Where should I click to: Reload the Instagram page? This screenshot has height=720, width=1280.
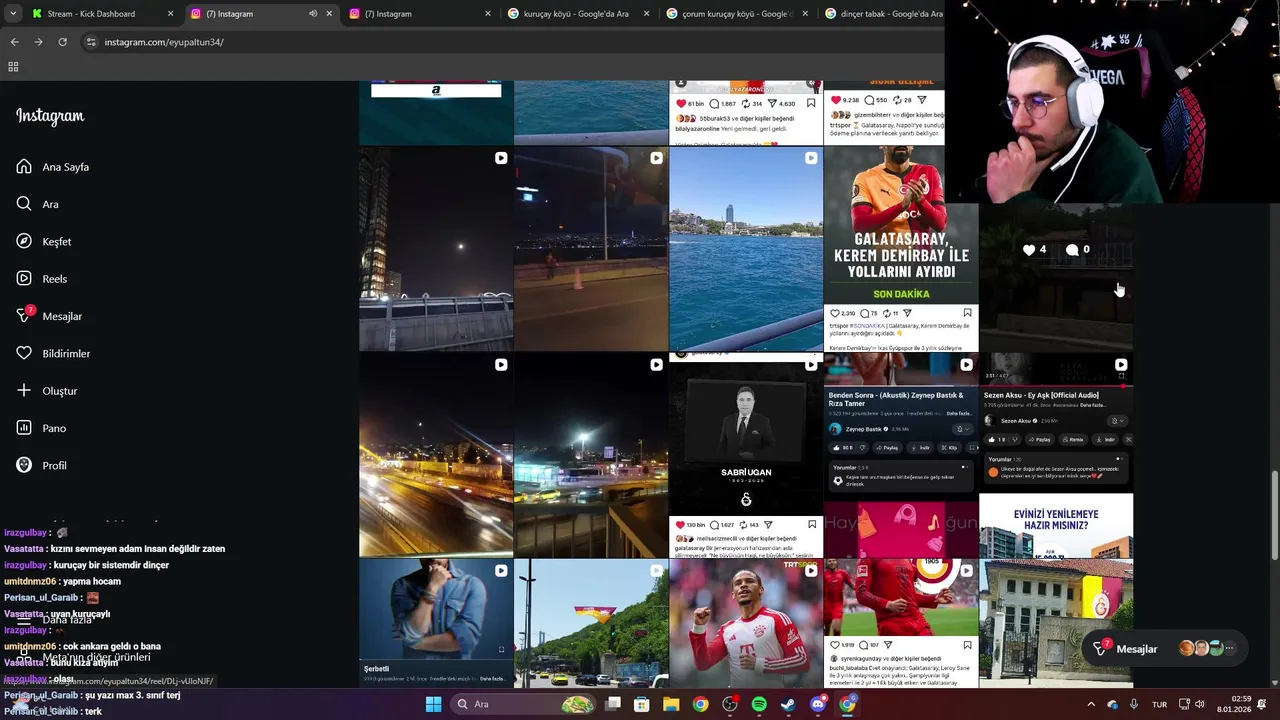tap(62, 42)
